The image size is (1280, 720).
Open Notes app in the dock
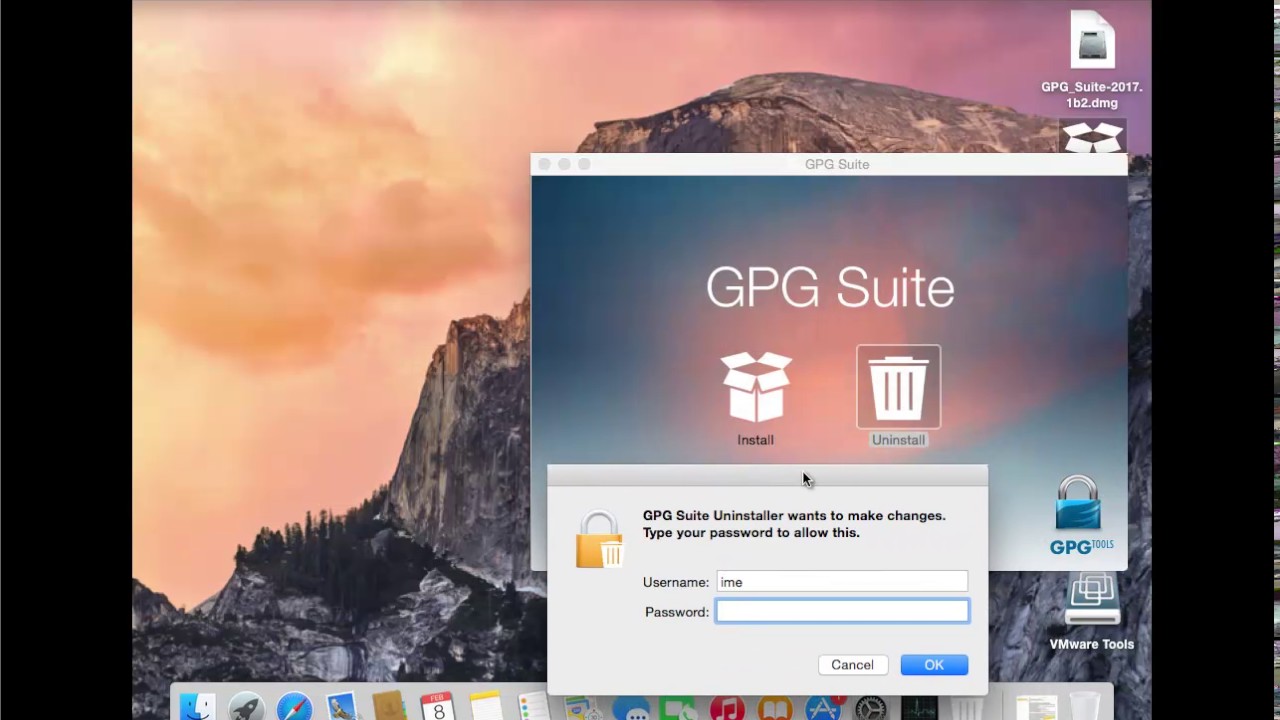pyautogui.click(x=486, y=707)
